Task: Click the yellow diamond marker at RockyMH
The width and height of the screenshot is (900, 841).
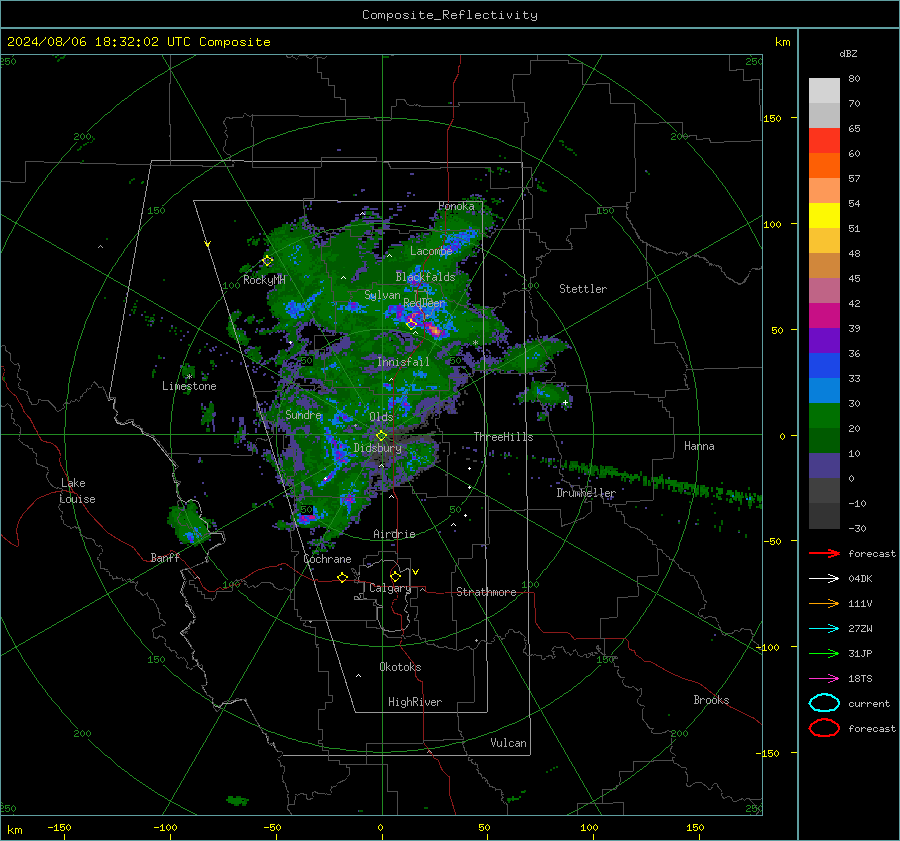Action: pos(267,261)
